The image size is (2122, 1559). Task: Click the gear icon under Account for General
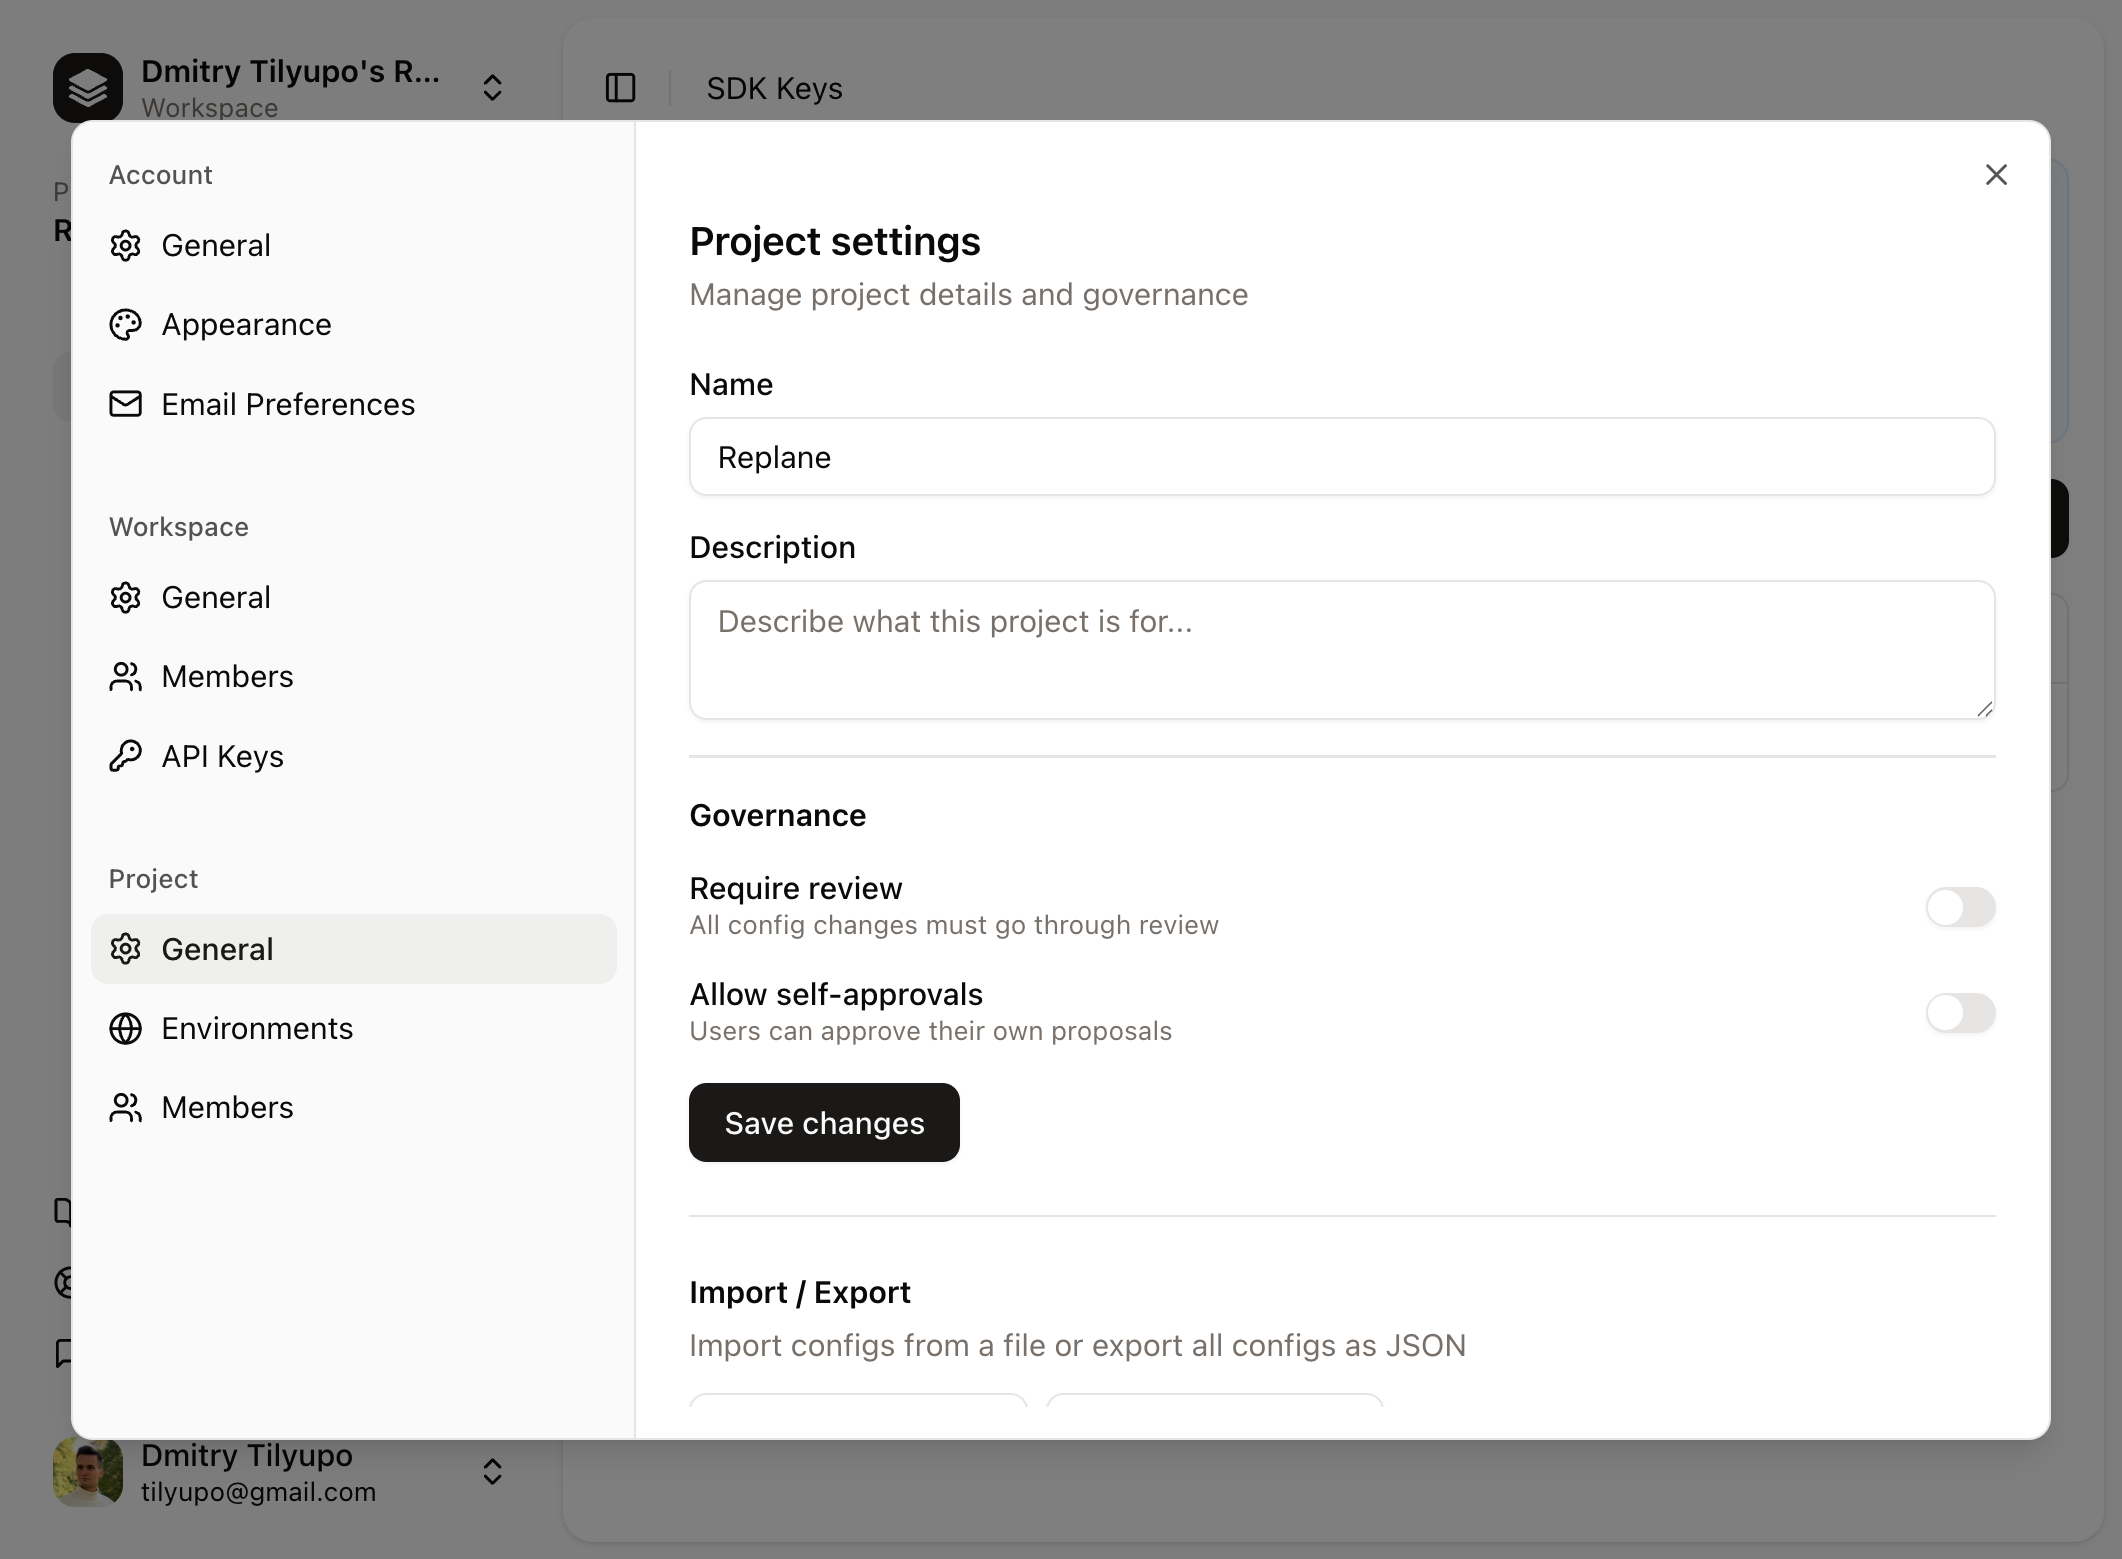tap(126, 245)
